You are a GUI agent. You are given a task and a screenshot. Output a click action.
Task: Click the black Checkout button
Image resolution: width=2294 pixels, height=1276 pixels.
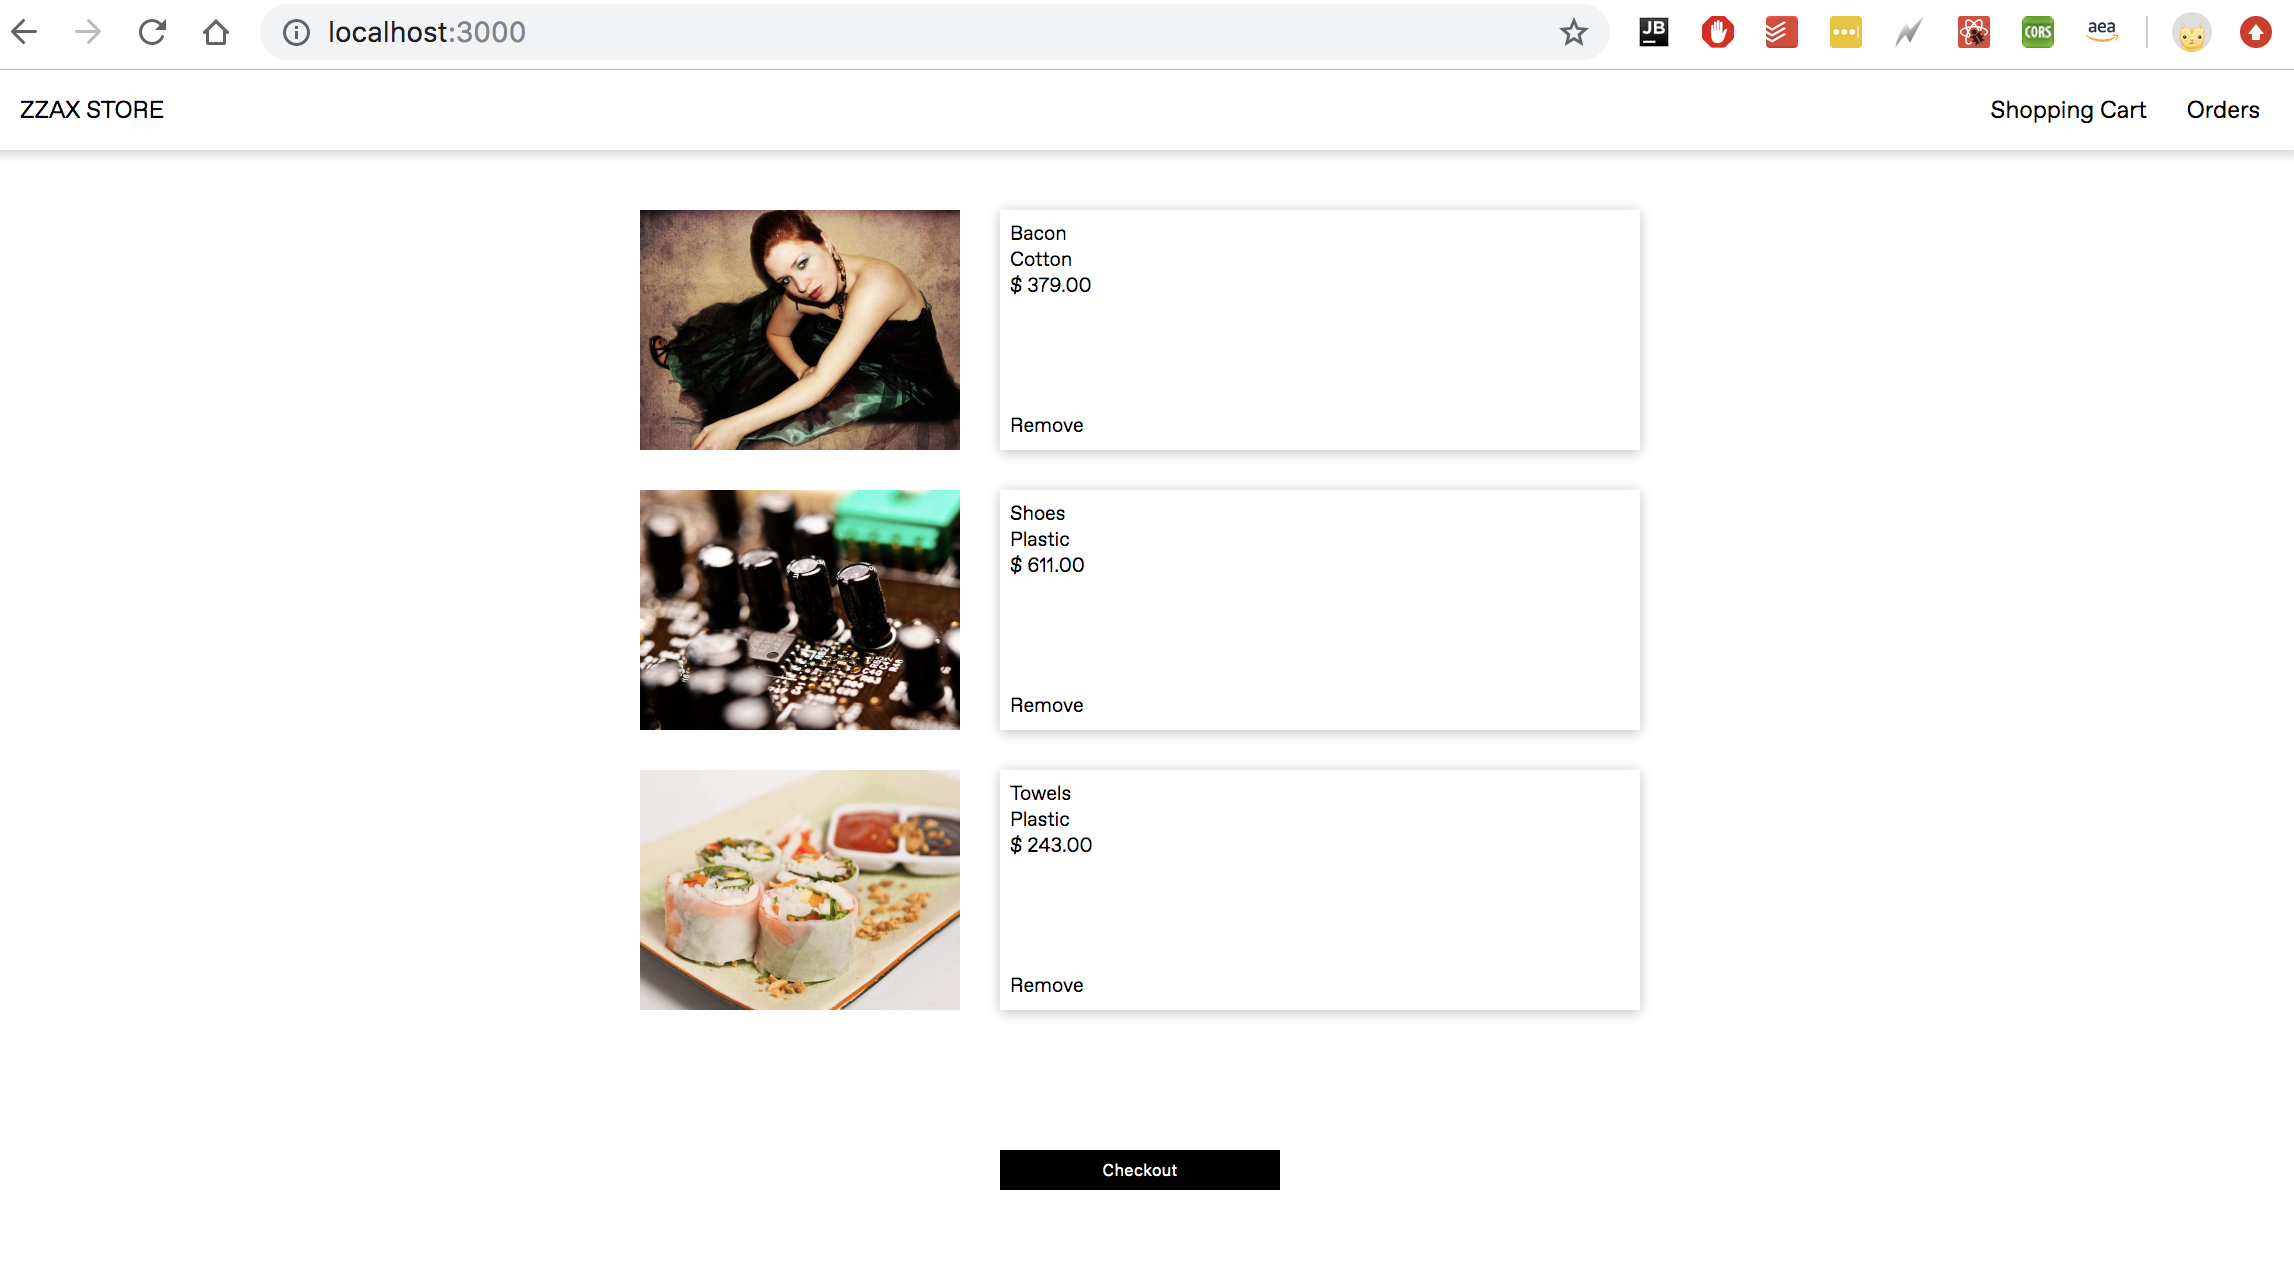click(1140, 1170)
